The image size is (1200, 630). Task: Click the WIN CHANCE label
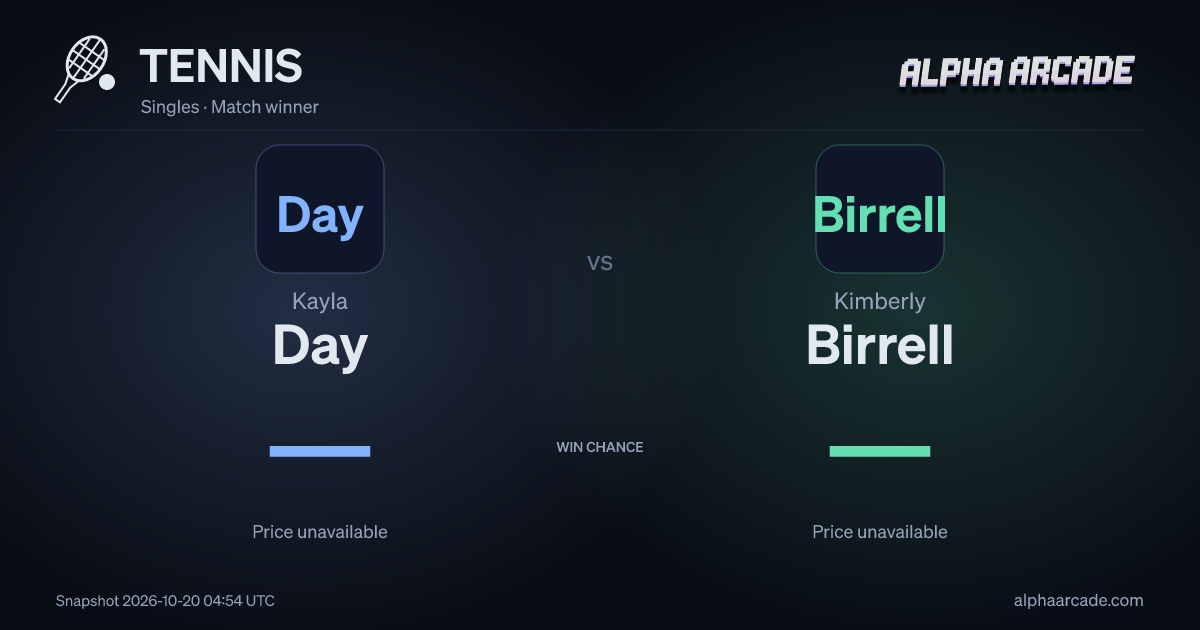(x=600, y=447)
